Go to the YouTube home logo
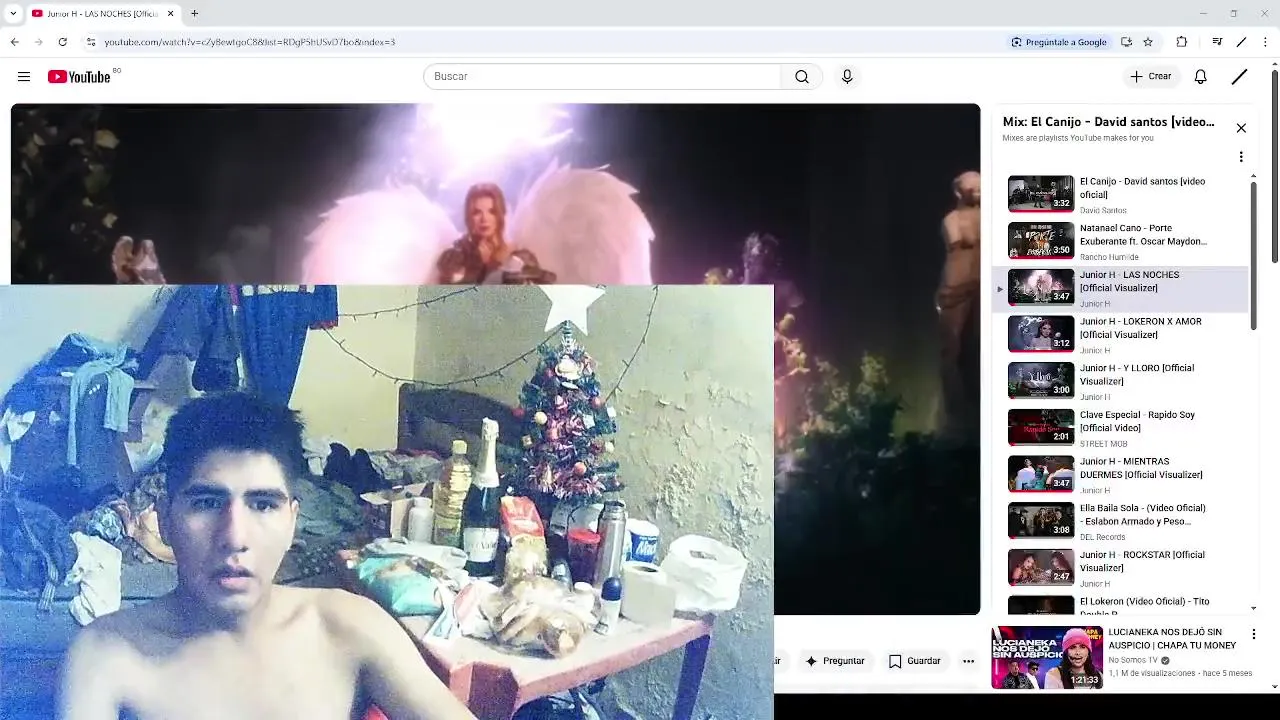This screenshot has width=1280, height=720. [x=79, y=77]
